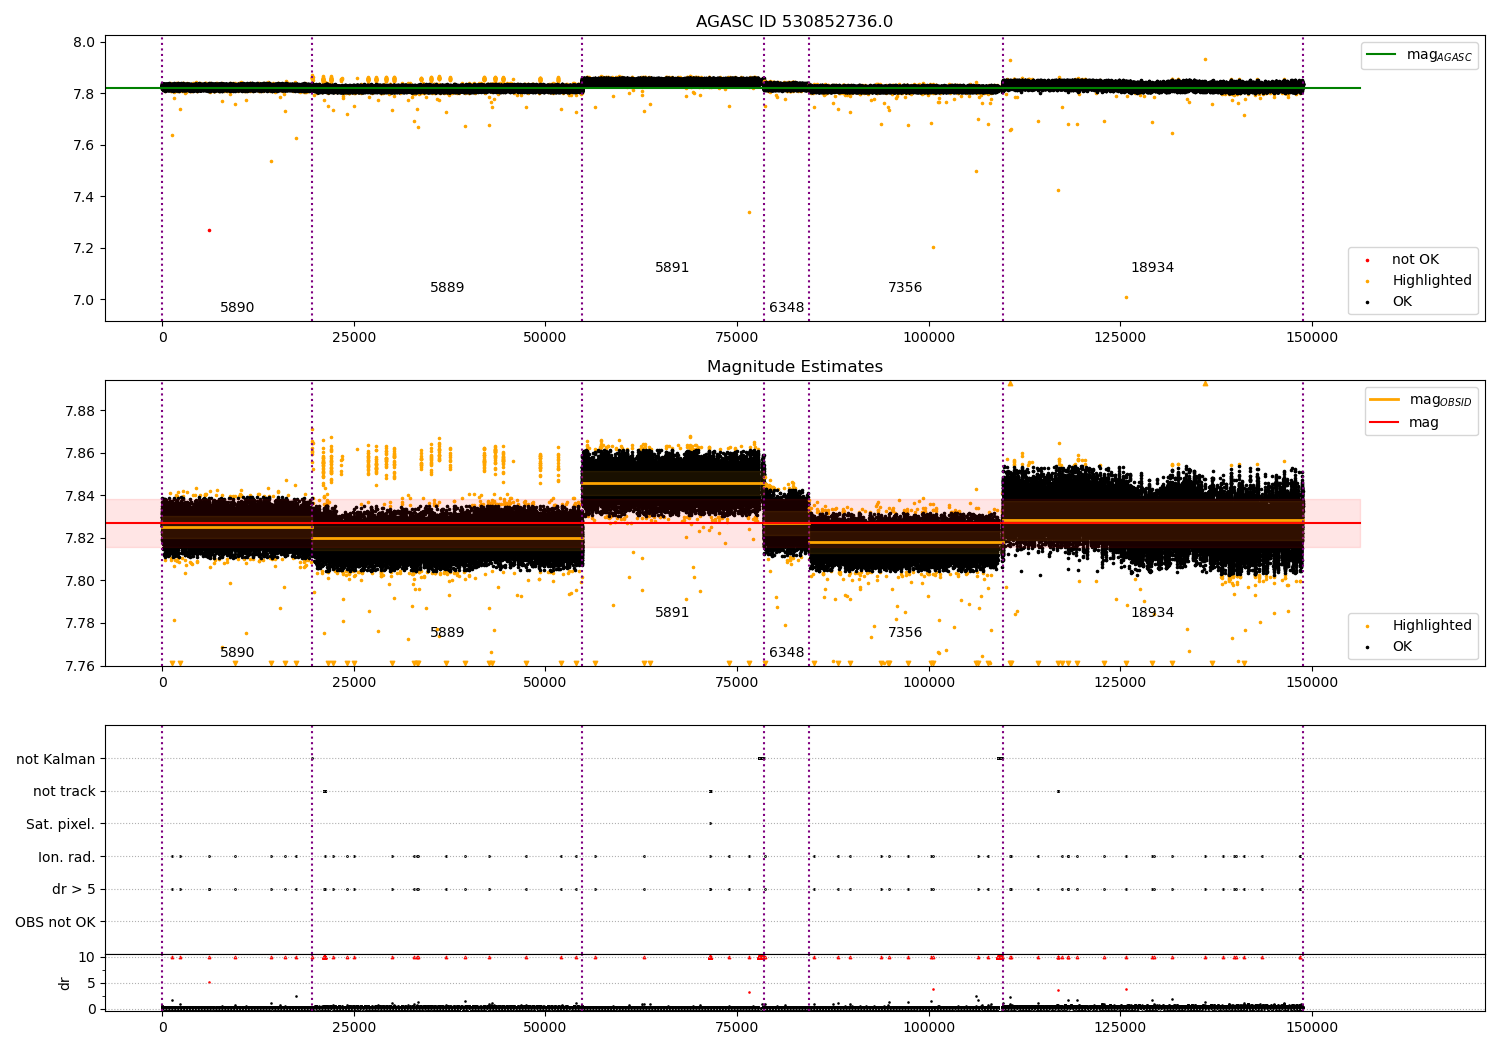Click OBSID label 5890 in top plot
The width and height of the screenshot is (1500, 1050).
coord(237,308)
